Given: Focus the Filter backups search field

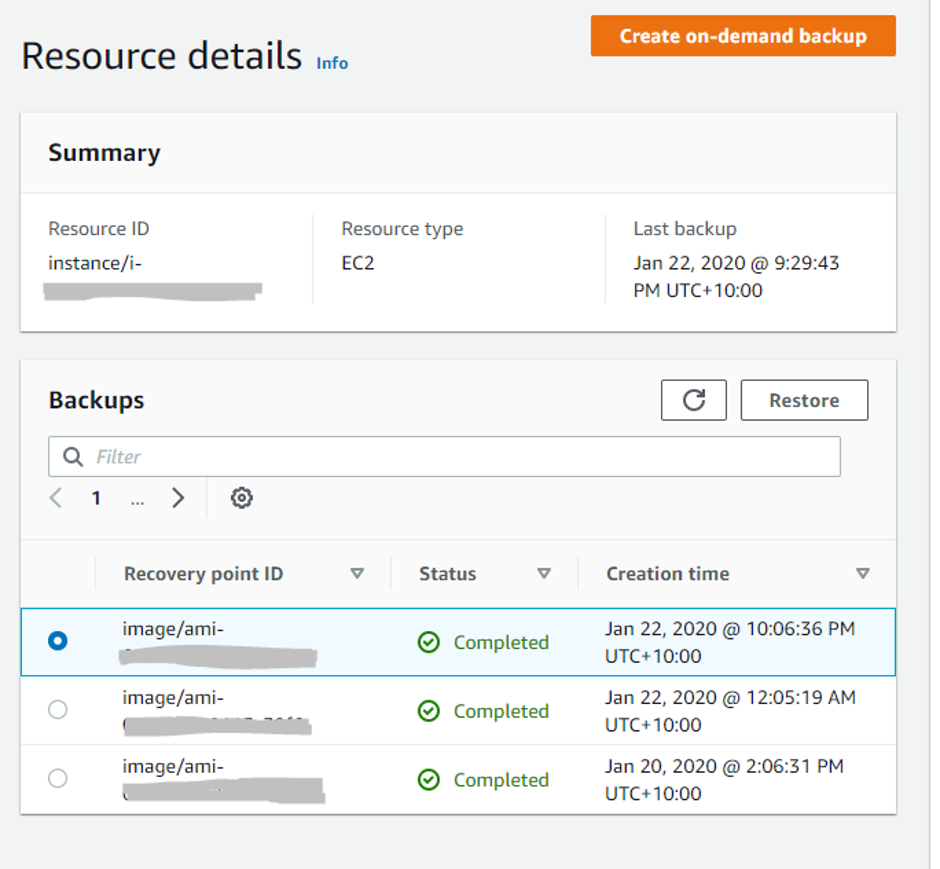Looking at the screenshot, I should point(460,457).
